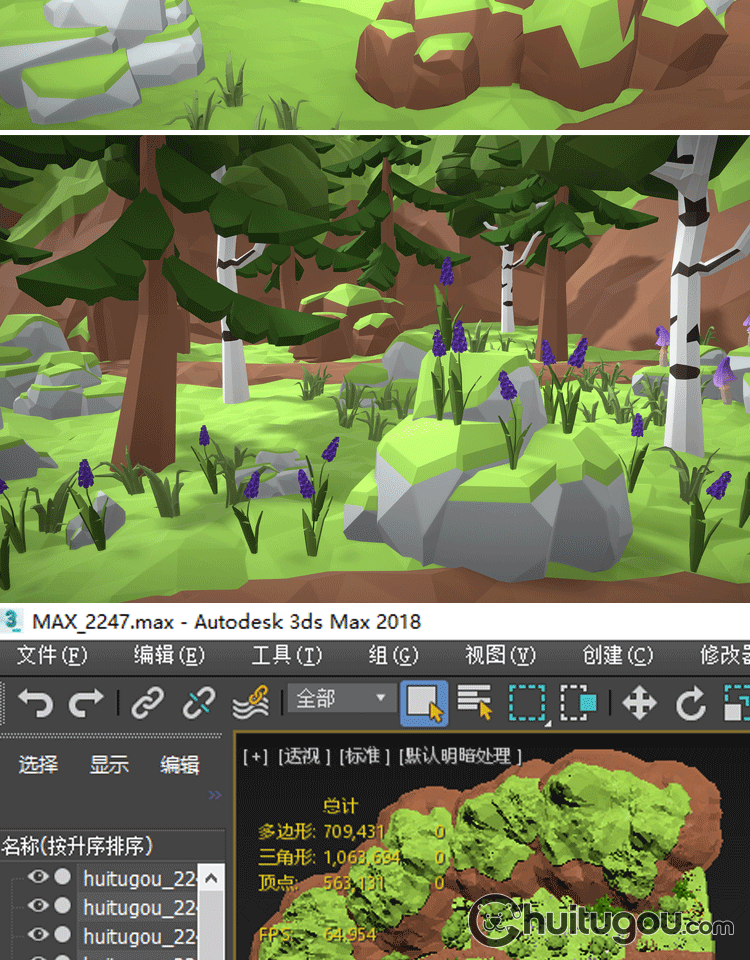Viewport: 750px width, 960px height.
Task: Select the Bind to Space Warp tool
Action: (x=250, y=703)
